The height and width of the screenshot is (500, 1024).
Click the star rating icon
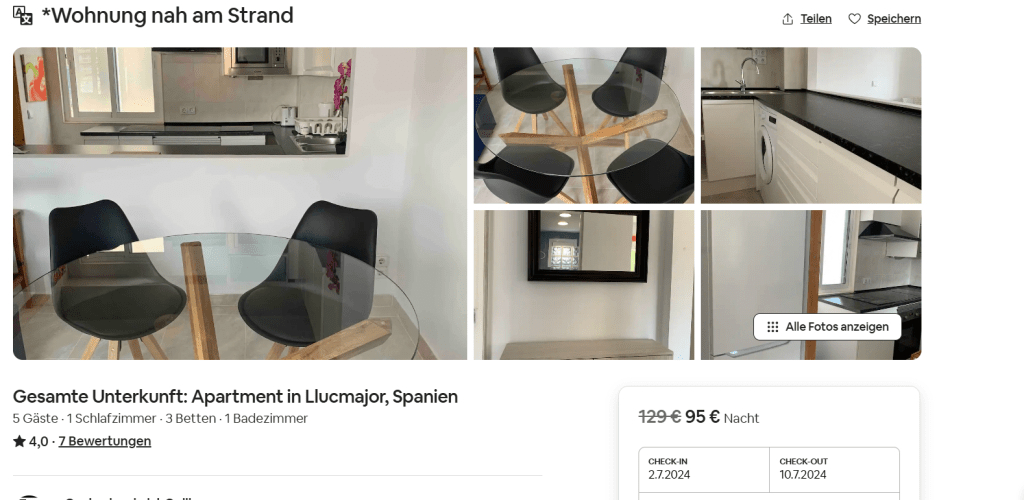[20, 441]
